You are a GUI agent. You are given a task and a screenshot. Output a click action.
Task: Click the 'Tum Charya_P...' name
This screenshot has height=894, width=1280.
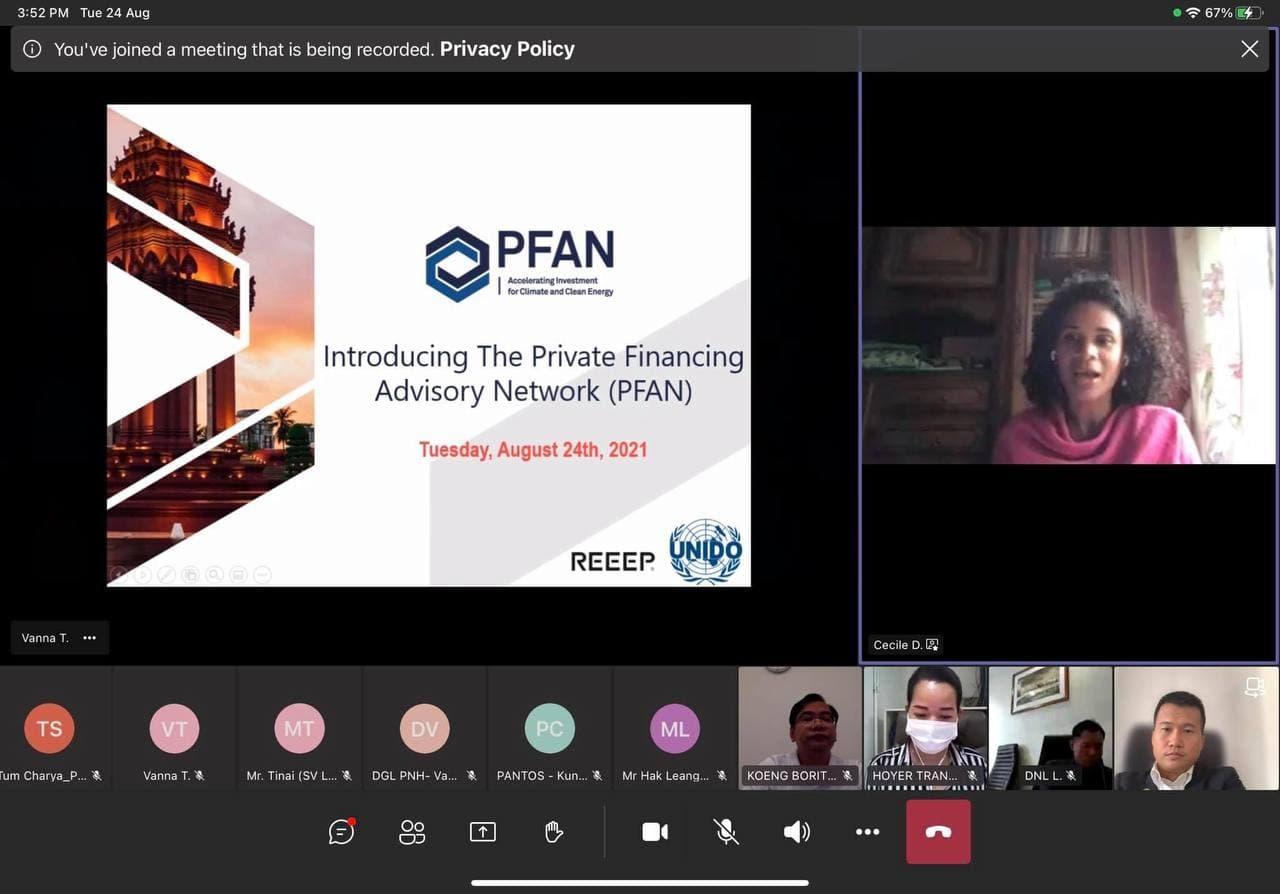(x=44, y=775)
